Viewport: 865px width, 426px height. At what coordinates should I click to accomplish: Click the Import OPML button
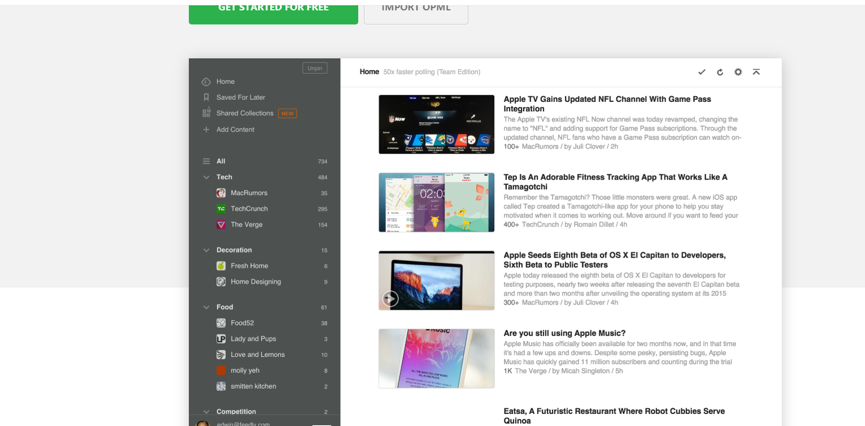415,8
